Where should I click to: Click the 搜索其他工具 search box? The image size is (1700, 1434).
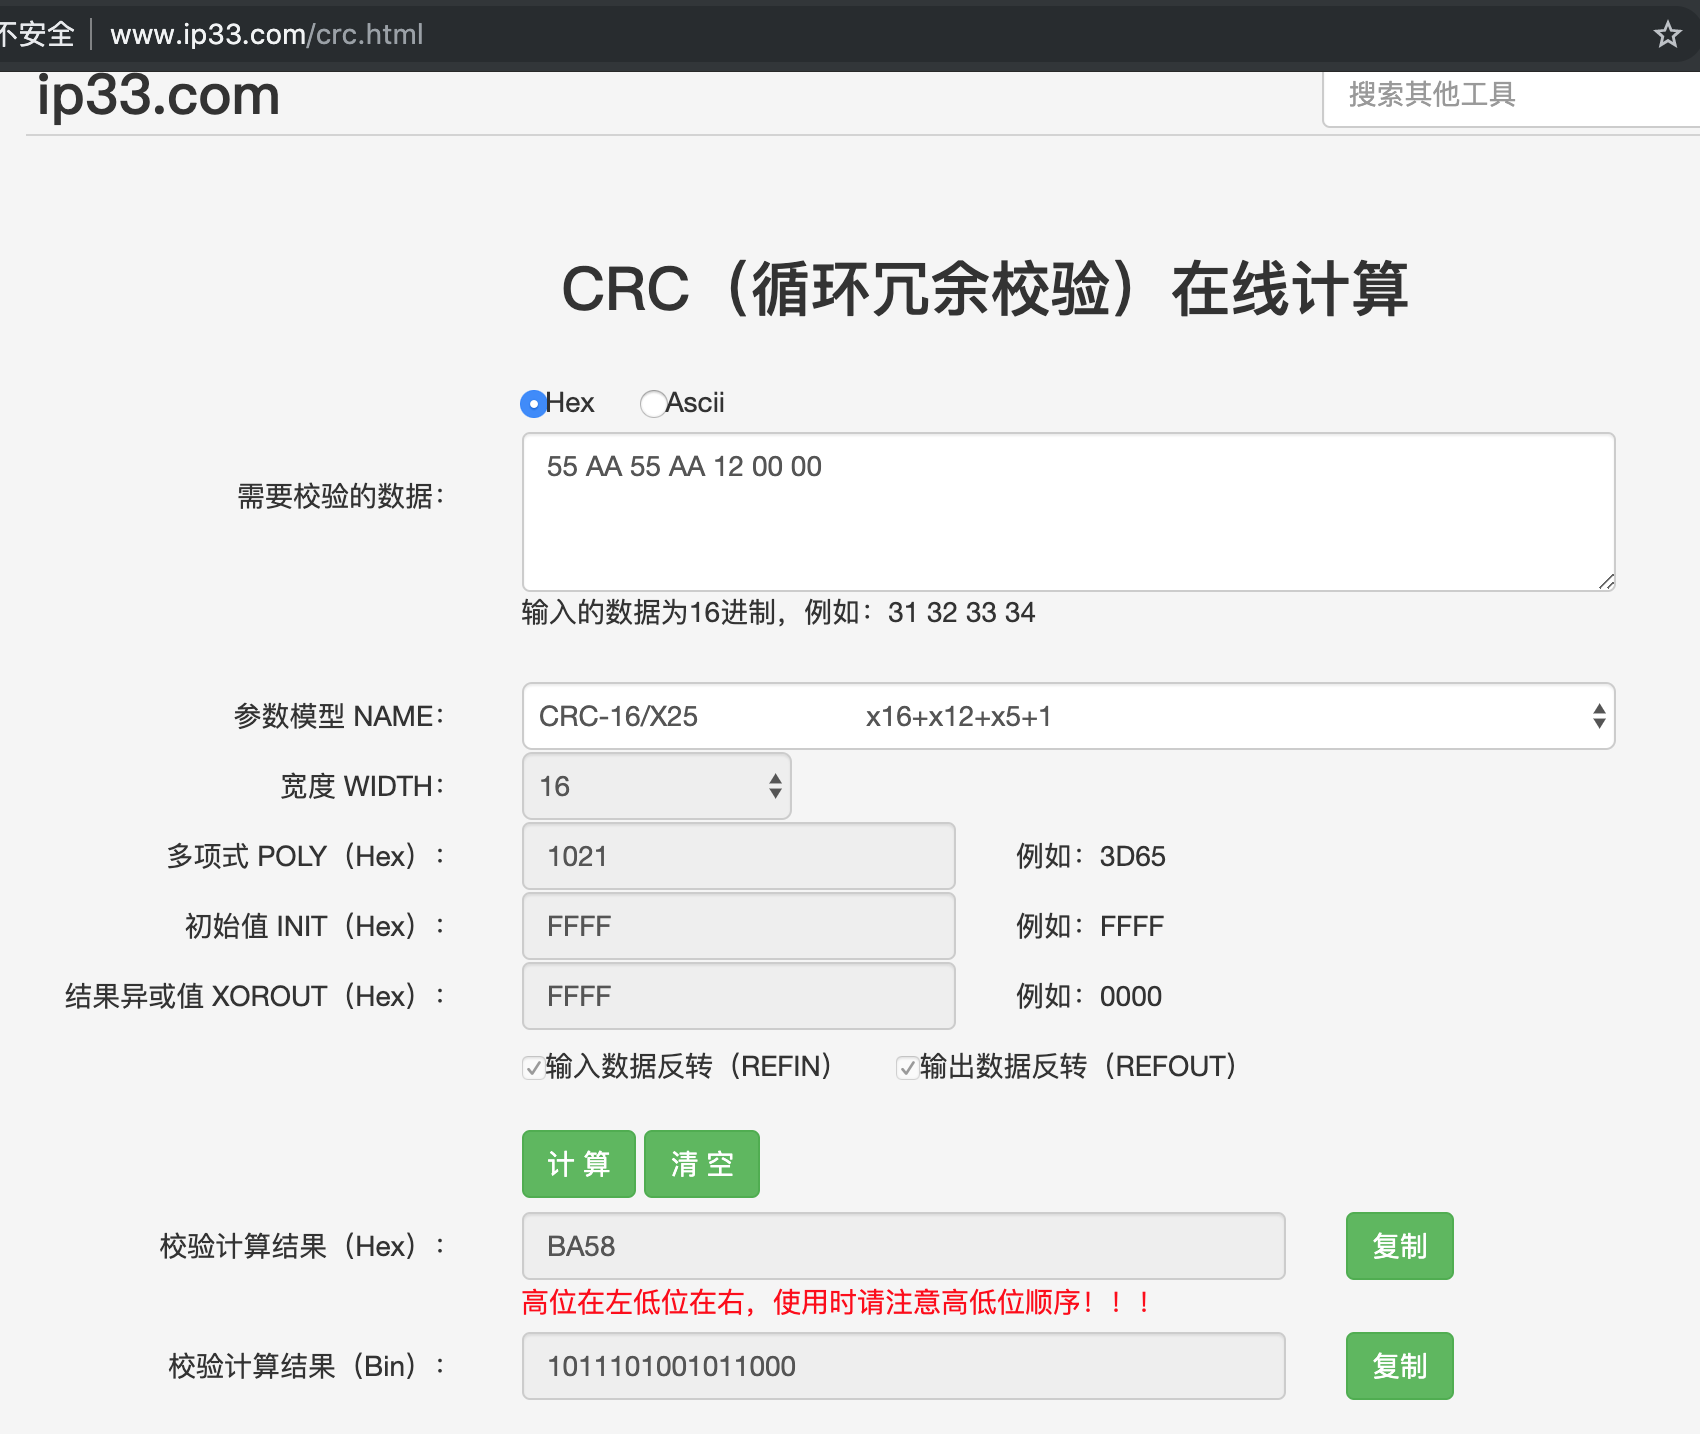pos(1510,95)
